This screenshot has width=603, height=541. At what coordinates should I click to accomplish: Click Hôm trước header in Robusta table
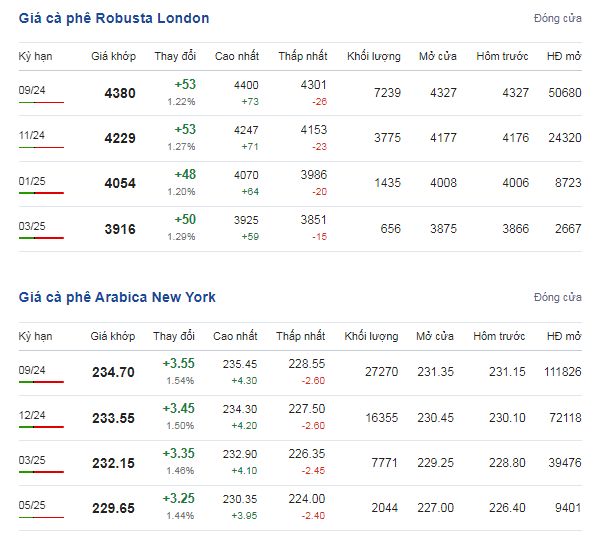tap(502, 56)
